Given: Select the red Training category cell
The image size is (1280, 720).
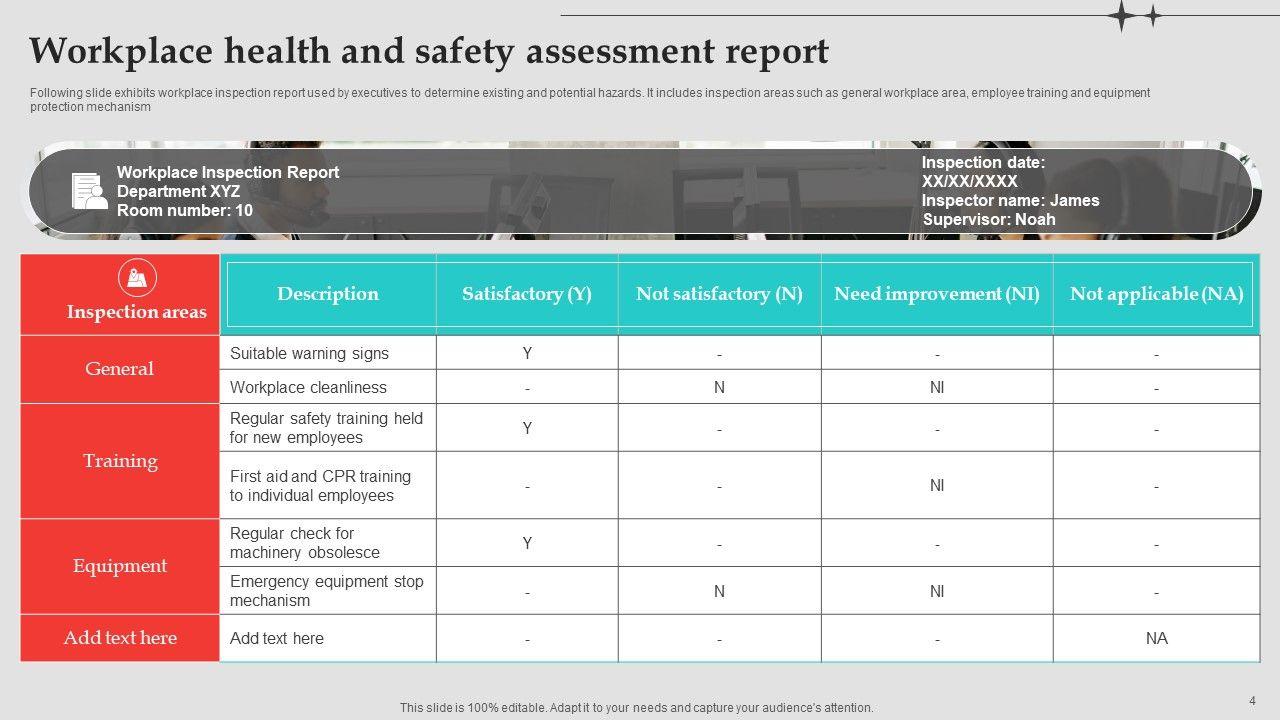Looking at the screenshot, I should 120,461.
